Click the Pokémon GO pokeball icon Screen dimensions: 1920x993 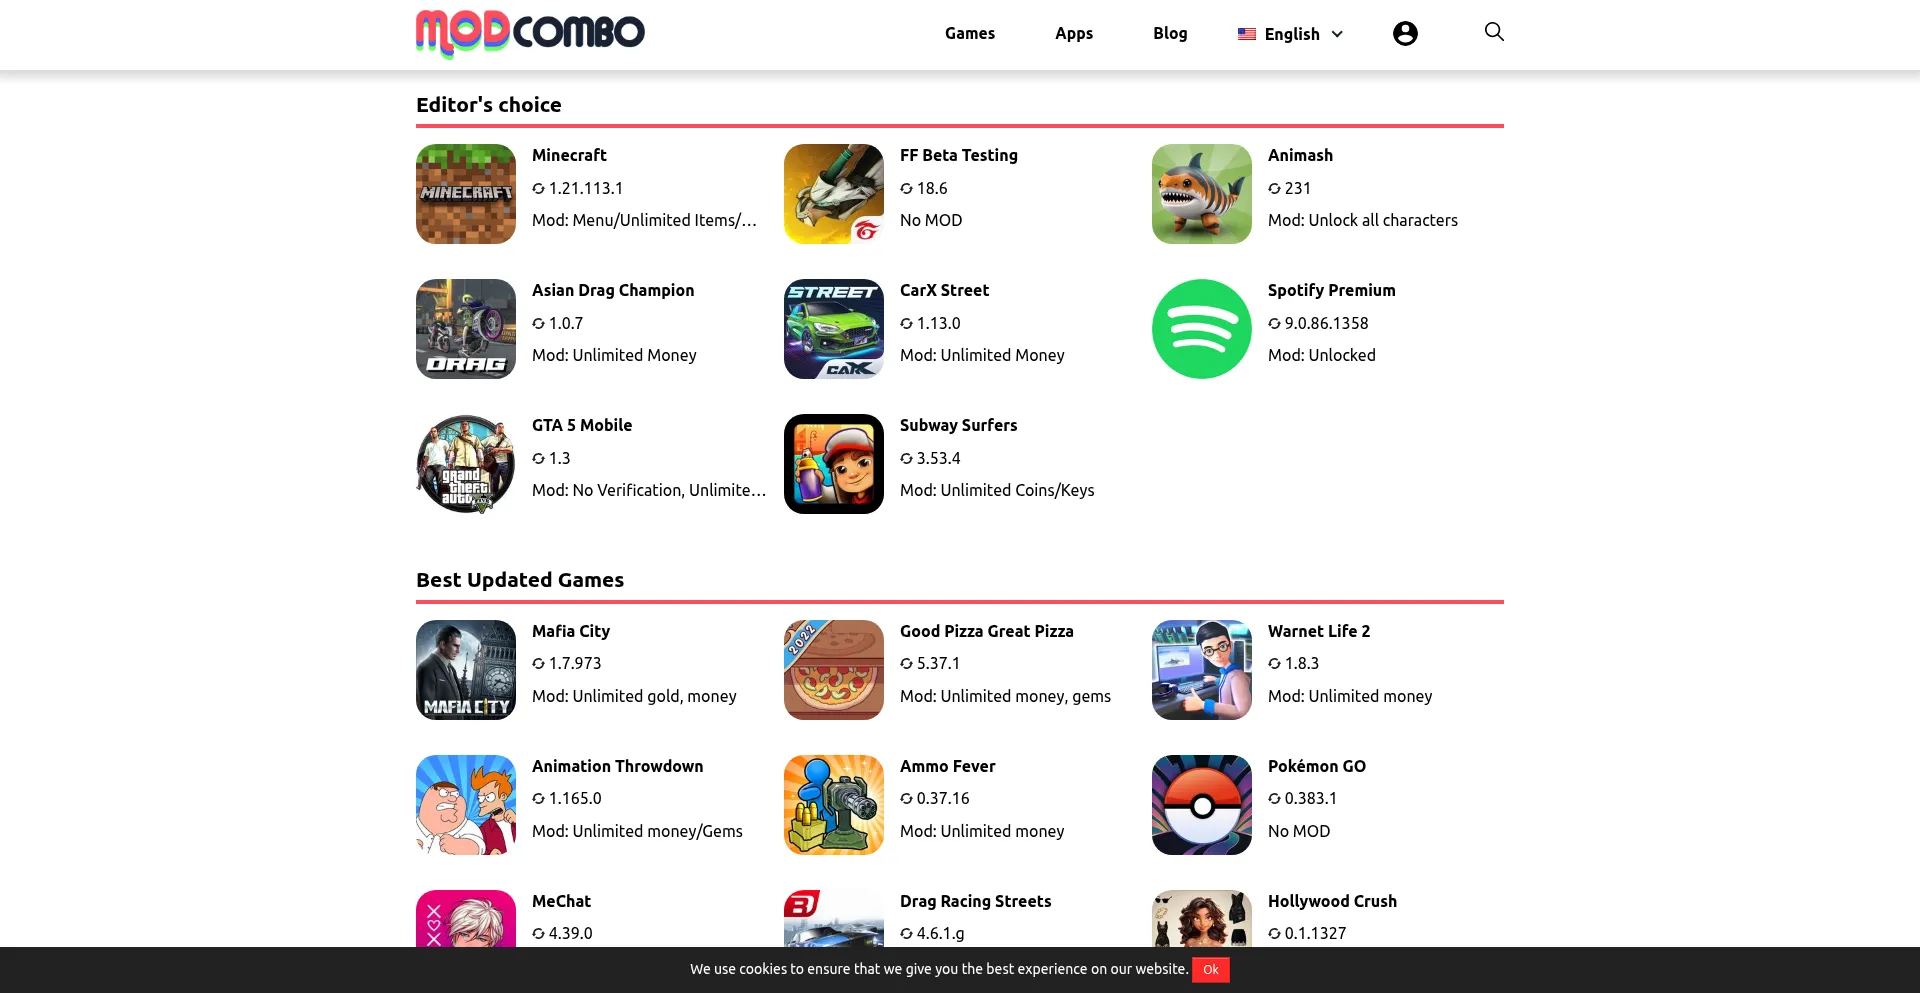(x=1202, y=805)
